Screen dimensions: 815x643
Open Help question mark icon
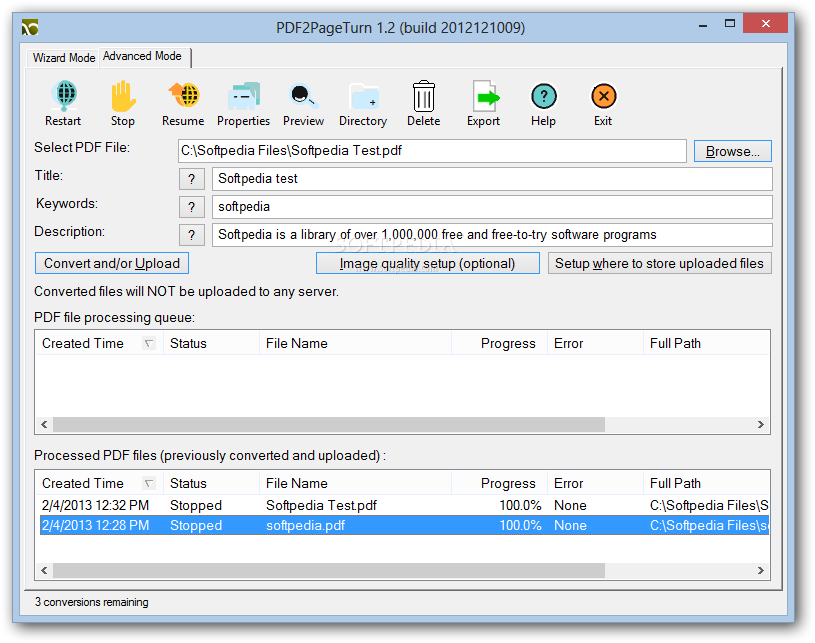coord(544,96)
